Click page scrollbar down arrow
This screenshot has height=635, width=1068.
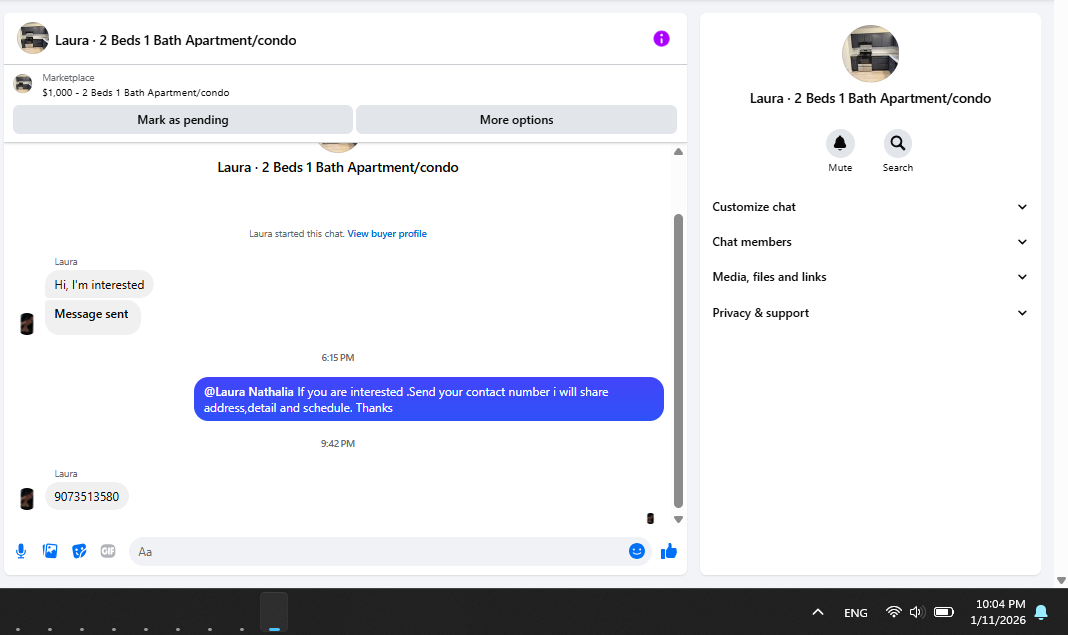tap(1061, 580)
